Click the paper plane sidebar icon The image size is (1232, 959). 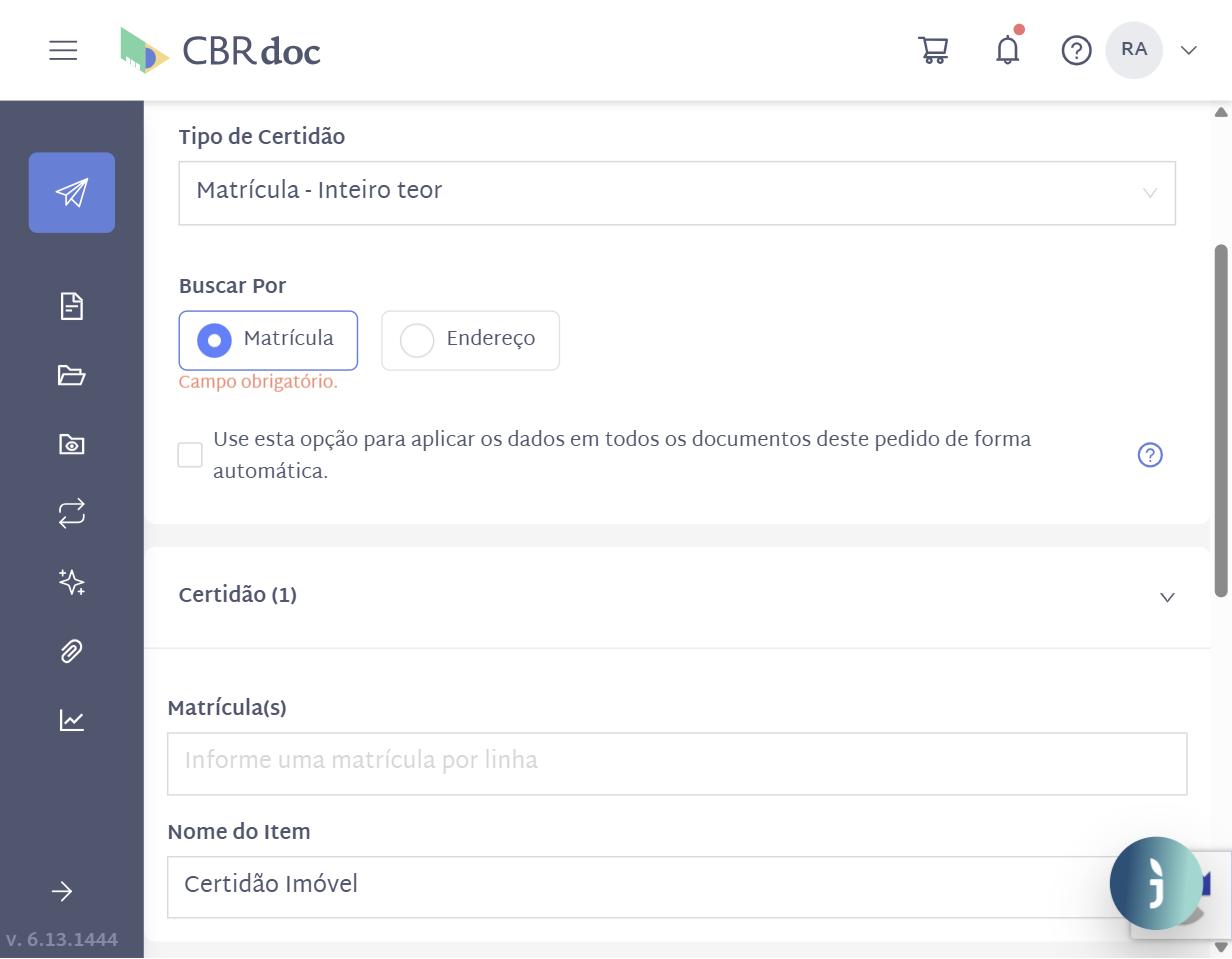point(72,193)
